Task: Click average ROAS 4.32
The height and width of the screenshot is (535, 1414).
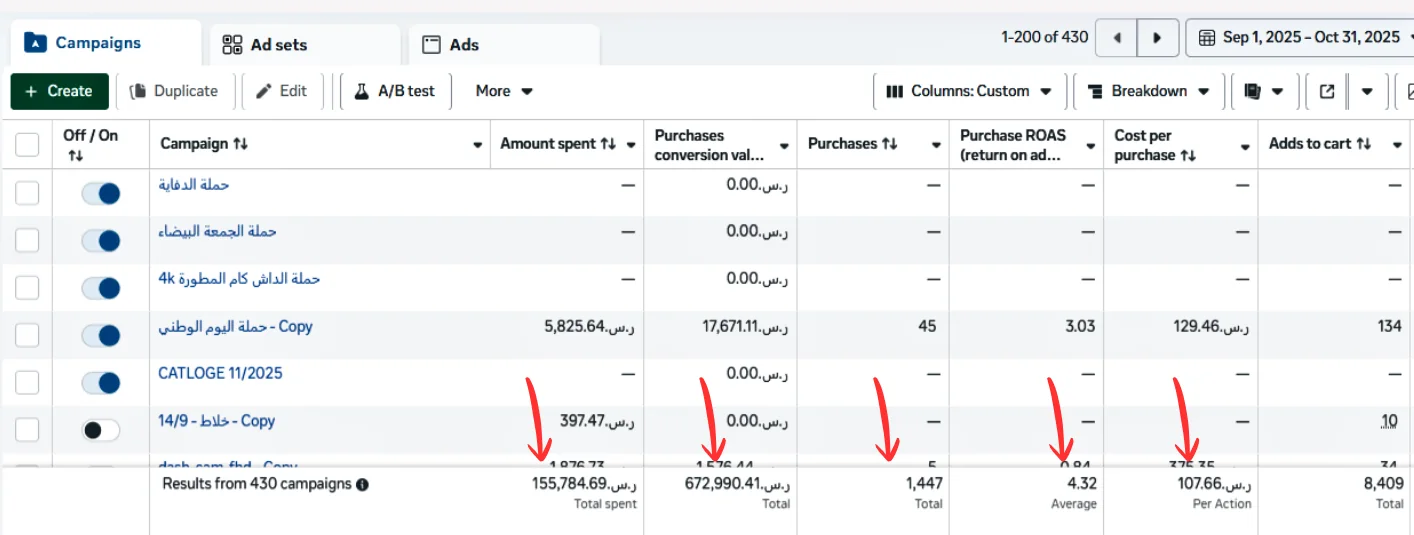Action: coord(1082,484)
